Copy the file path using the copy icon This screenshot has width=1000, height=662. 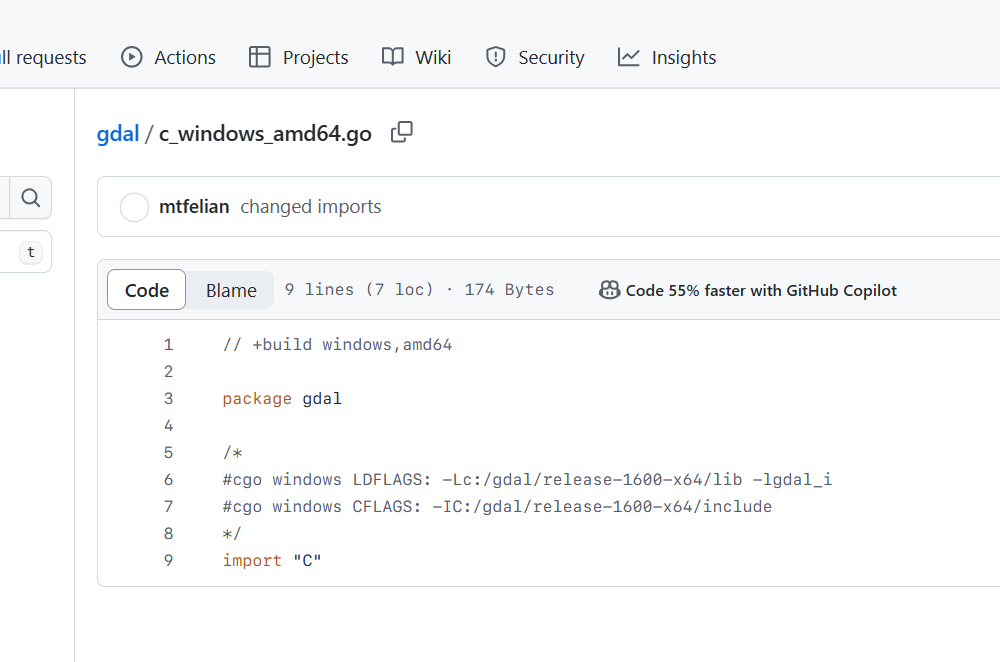pos(402,132)
